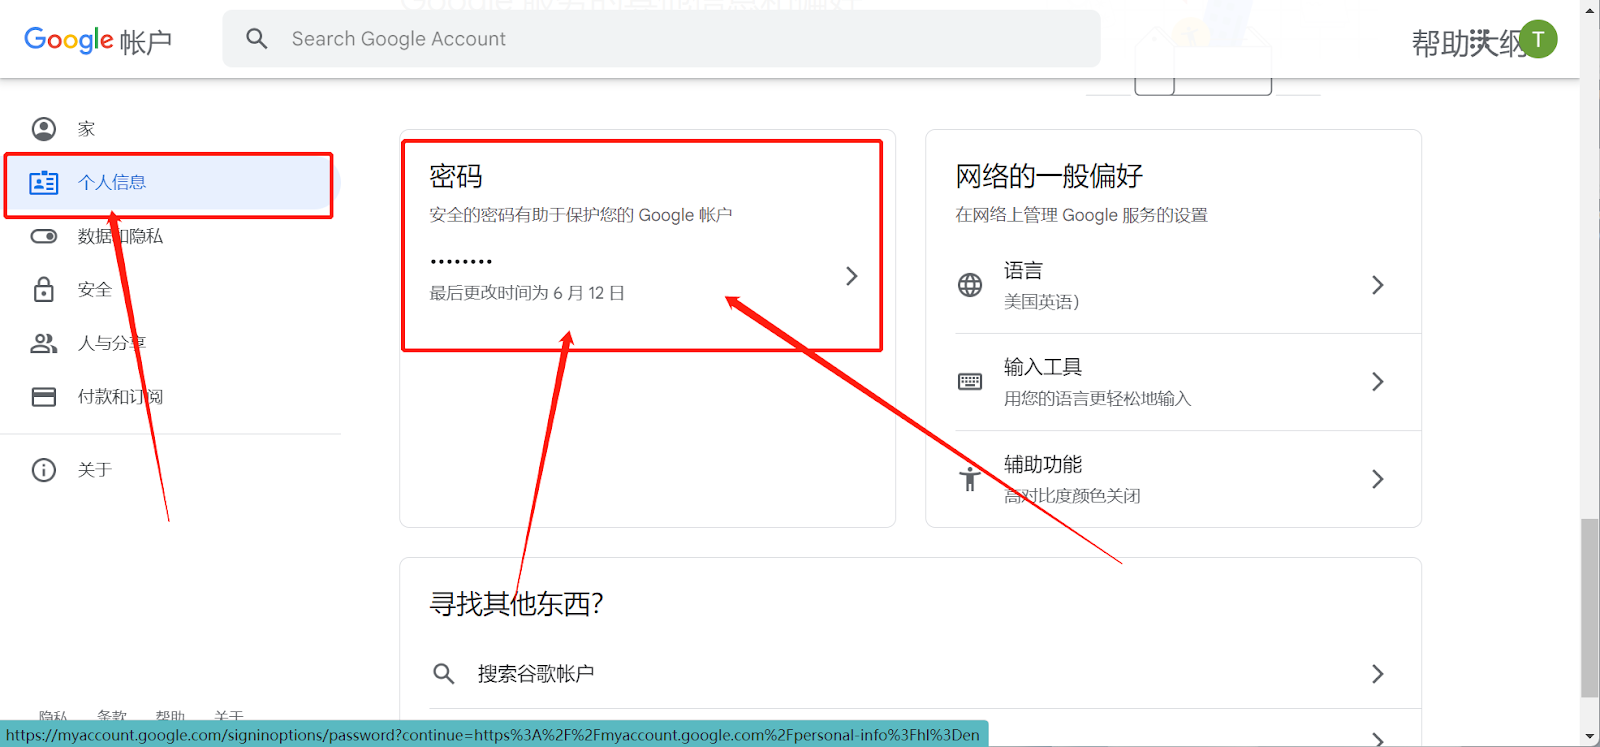Screen dimensions: 1600x747
Task: Click the masked password dots
Action: coord(461,262)
